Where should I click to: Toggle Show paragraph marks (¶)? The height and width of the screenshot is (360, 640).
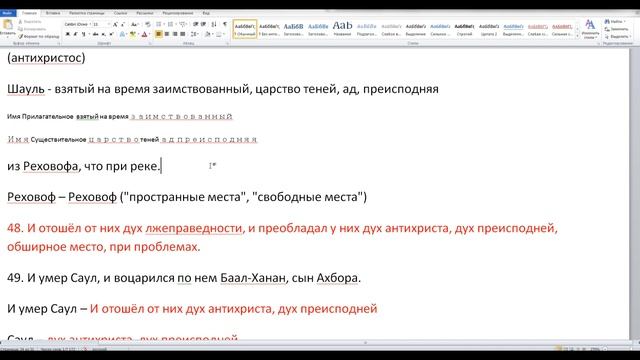coord(224,24)
